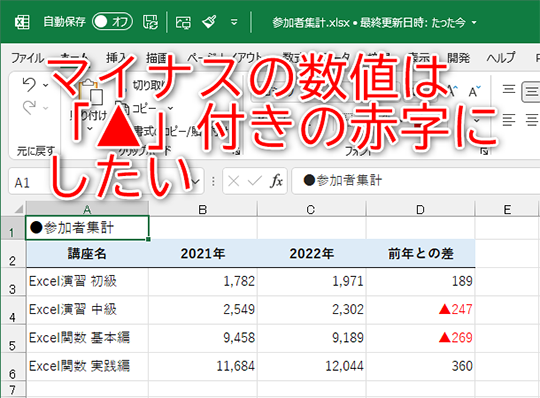Select column D header
Viewport: 540px width, 398px height.
[x=420, y=209]
